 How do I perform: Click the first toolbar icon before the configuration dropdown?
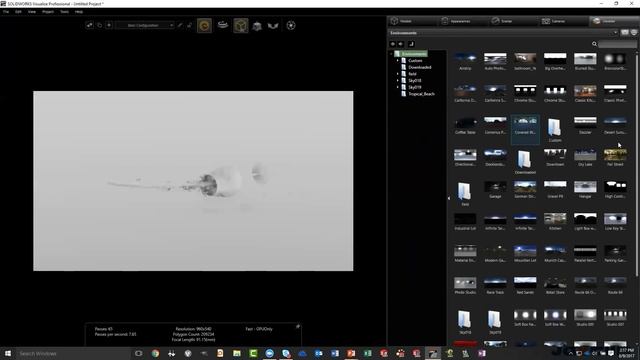click(x=89, y=25)
